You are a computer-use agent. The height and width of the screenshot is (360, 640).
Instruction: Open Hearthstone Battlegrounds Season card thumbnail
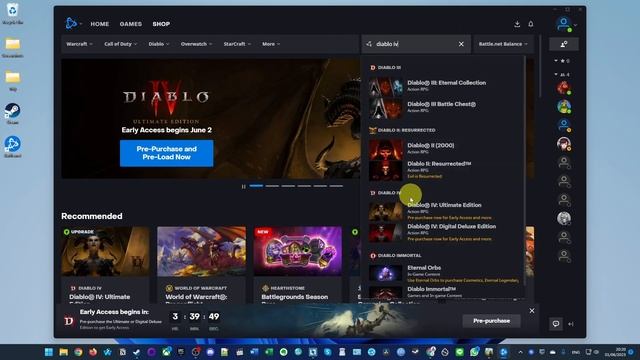coord(298,251)
